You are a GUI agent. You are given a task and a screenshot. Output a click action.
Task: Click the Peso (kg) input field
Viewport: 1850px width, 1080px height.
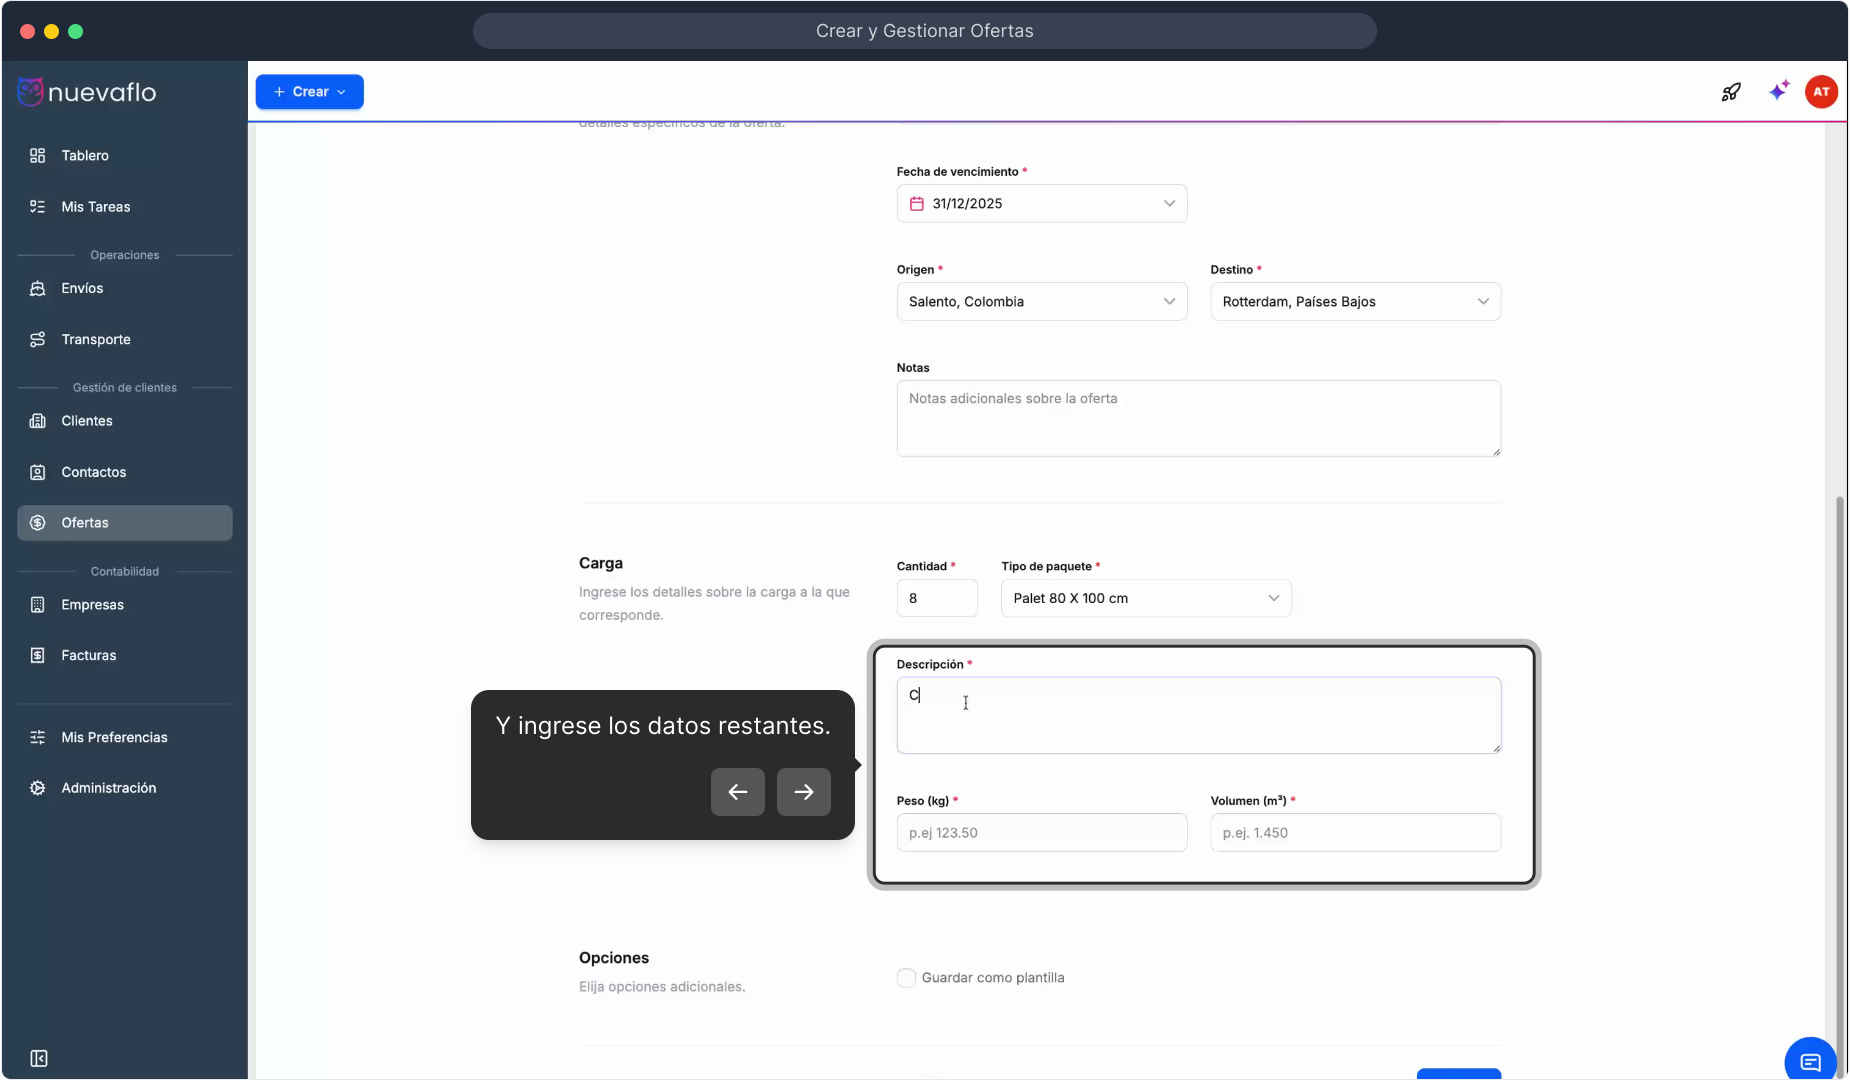click(1041, 833)
